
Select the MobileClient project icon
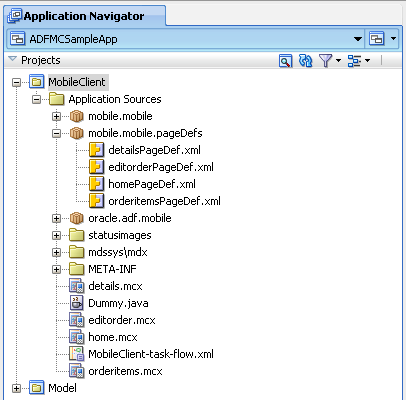coord(36,82)
